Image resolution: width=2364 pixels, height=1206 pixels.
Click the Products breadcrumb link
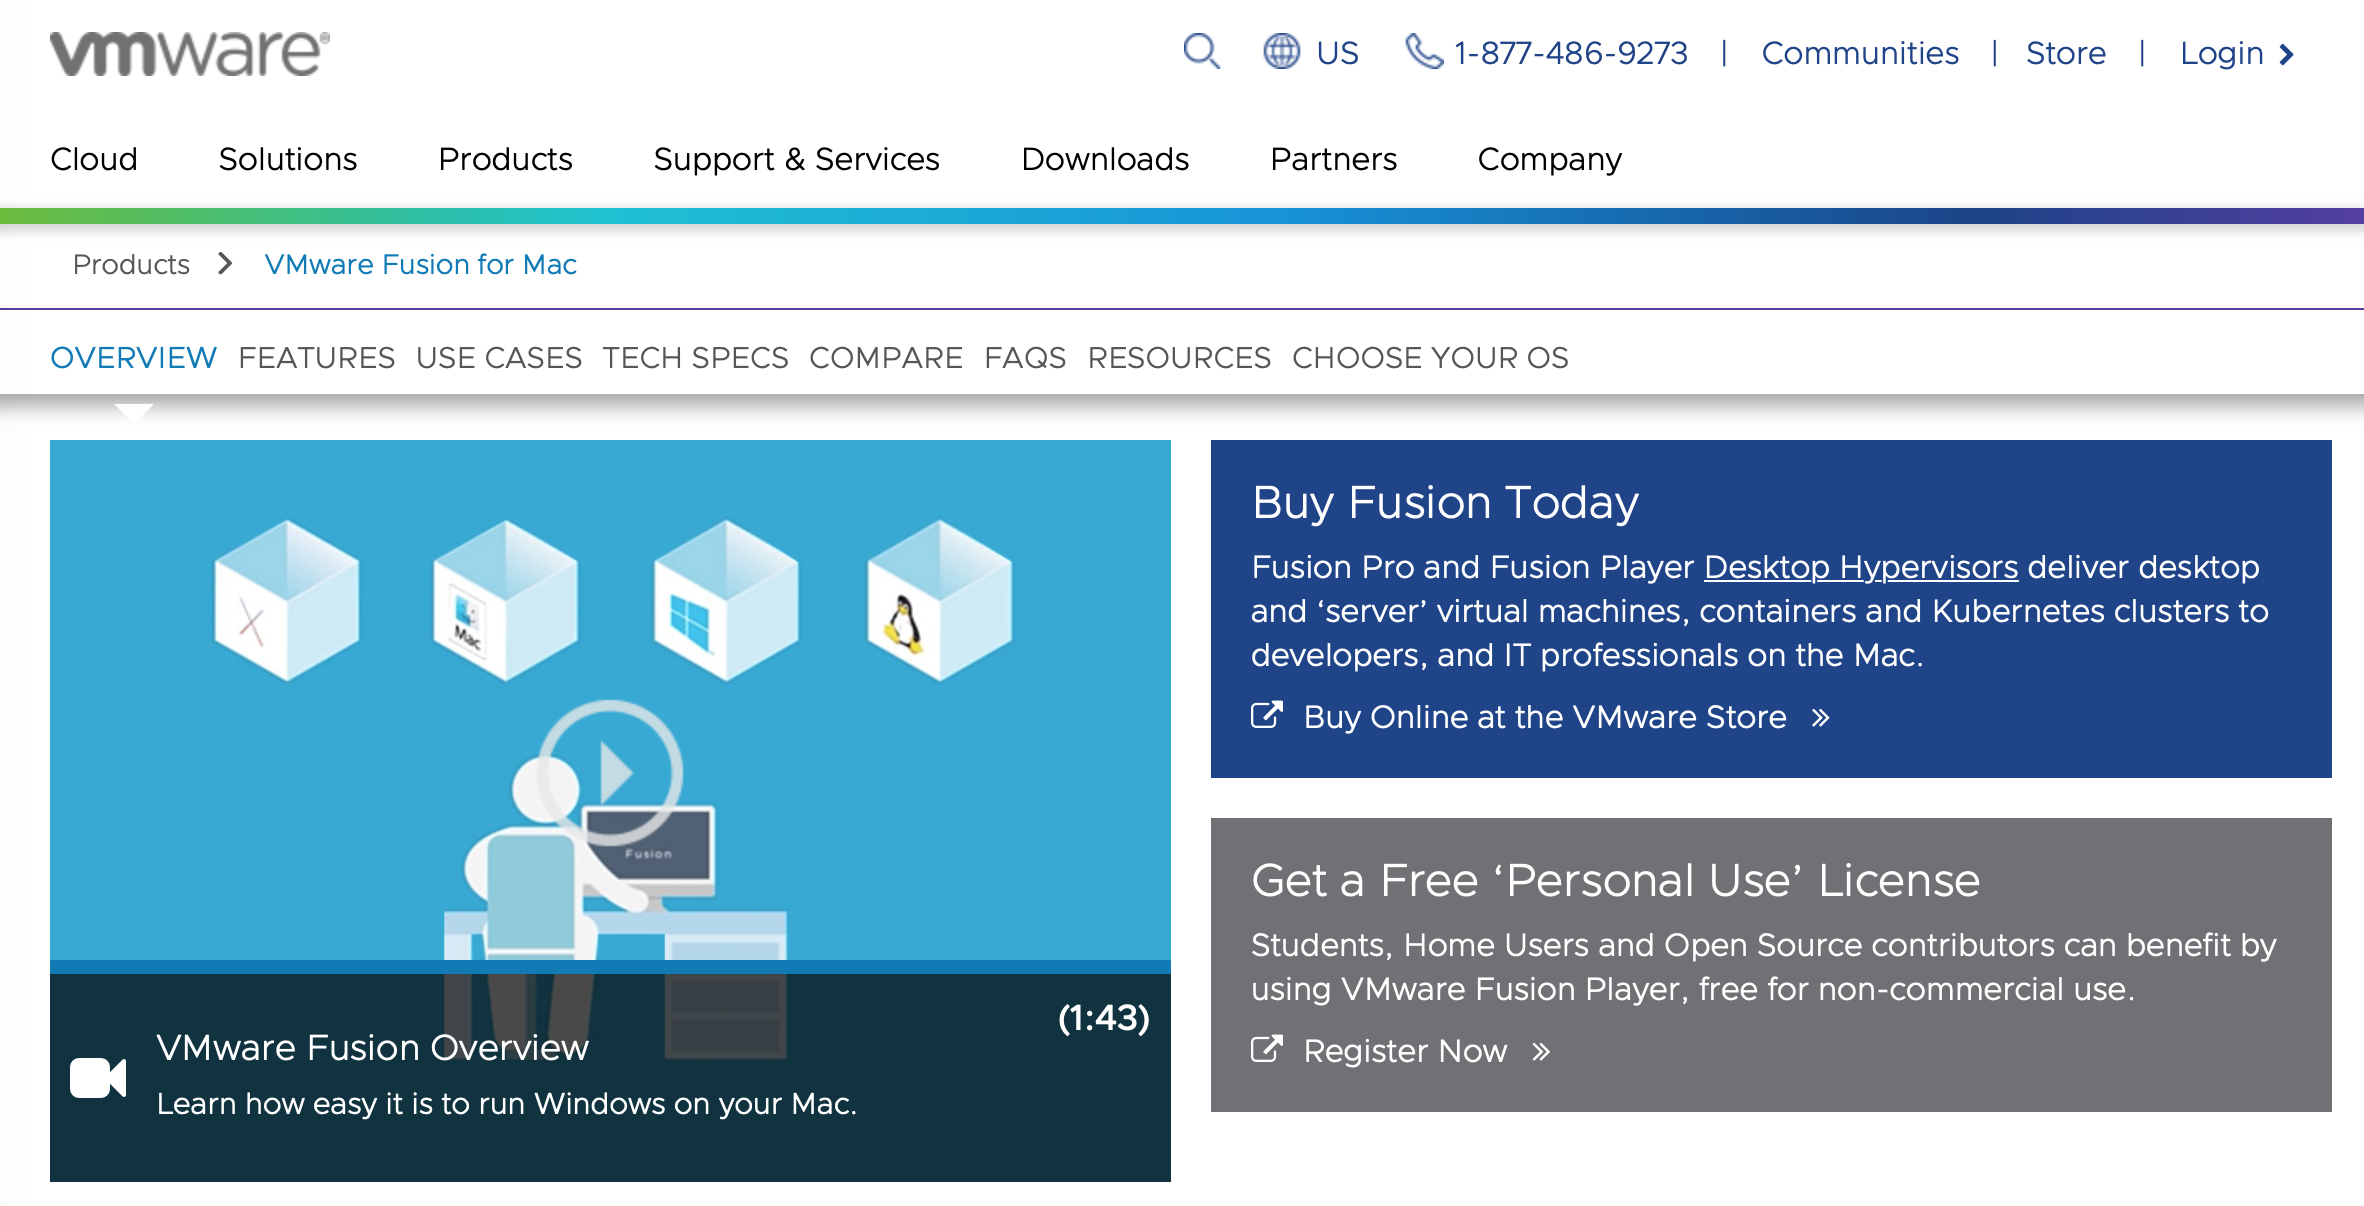pyautogui.click(x=131, y=264)
